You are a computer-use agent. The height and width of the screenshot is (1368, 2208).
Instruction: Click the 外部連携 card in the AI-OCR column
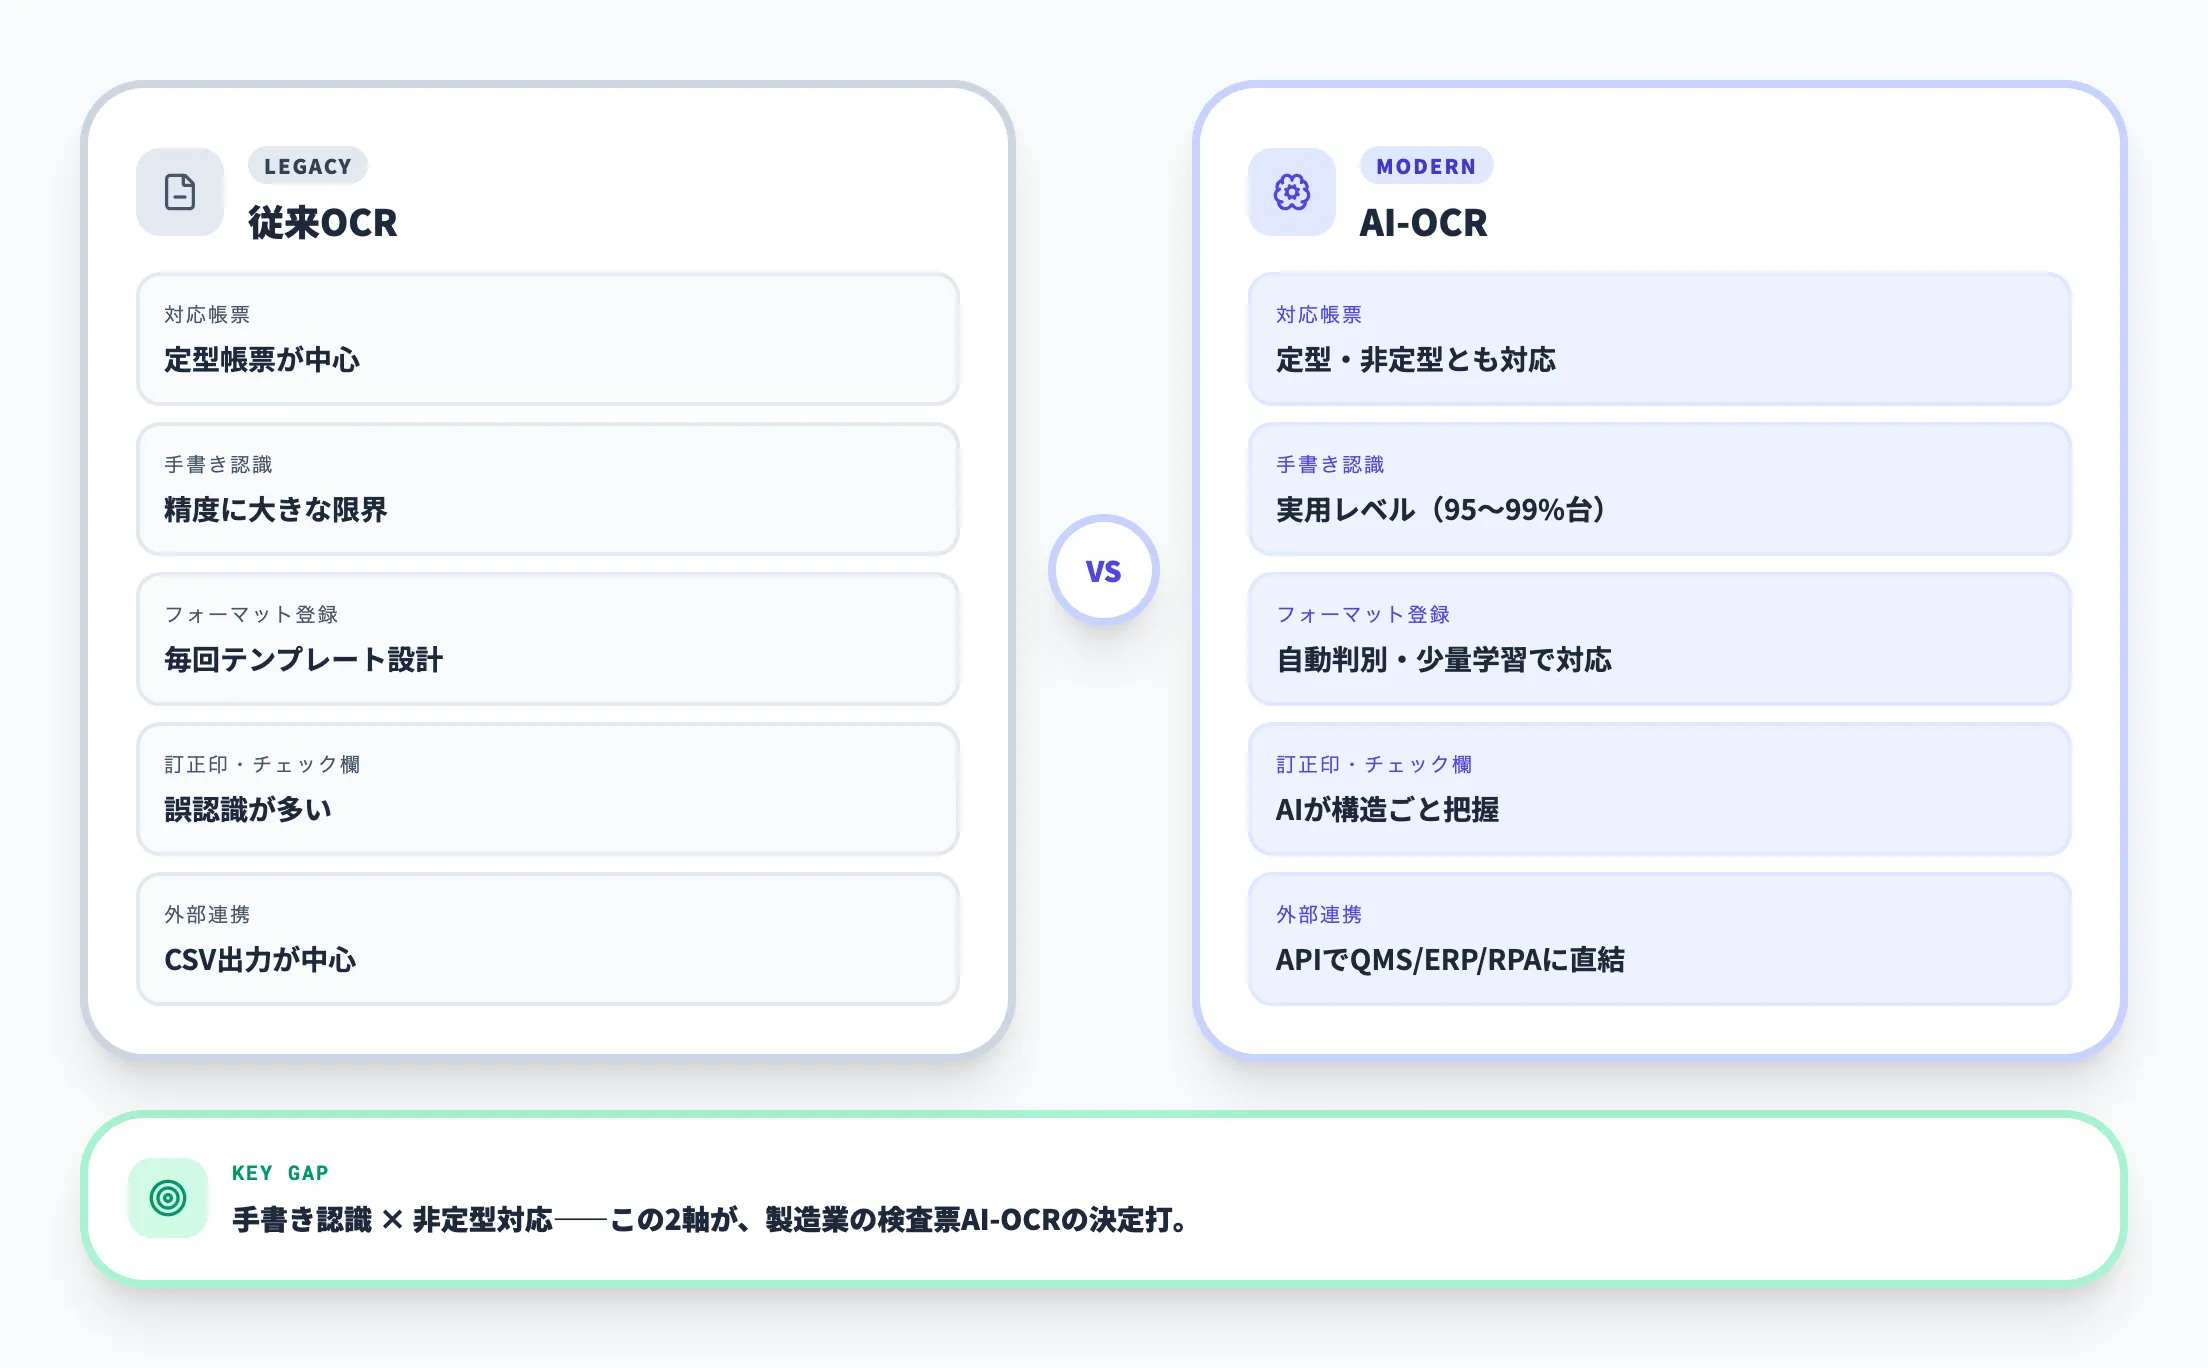(x=1660, y=939)
